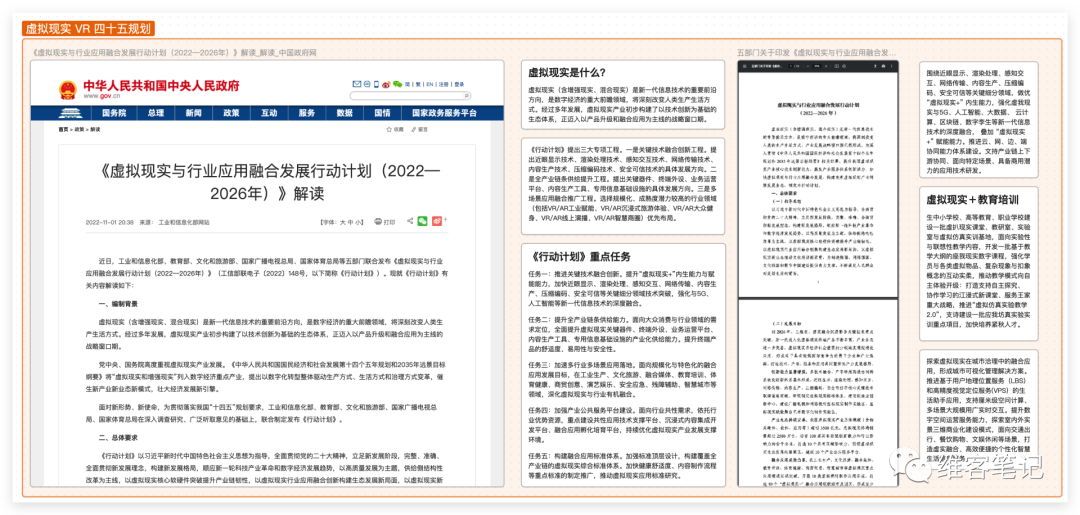Open the green WeChat icon in gov.cn header

[x=397, y=84]
